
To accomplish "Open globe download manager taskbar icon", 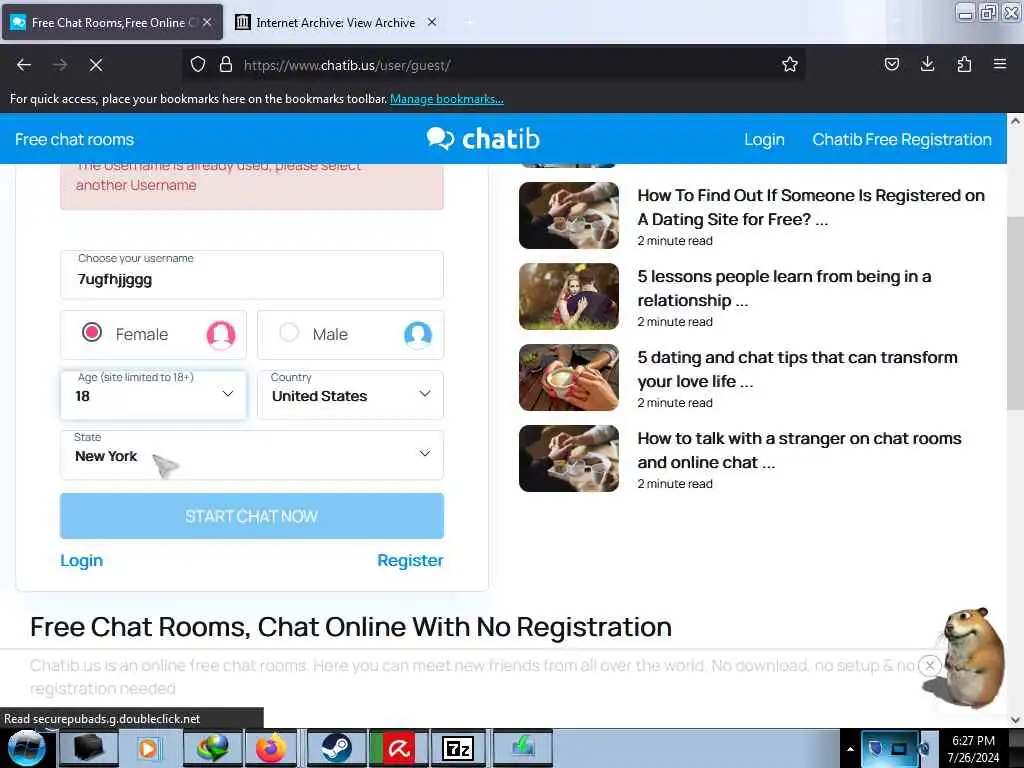I will click(x=213, y=748).
